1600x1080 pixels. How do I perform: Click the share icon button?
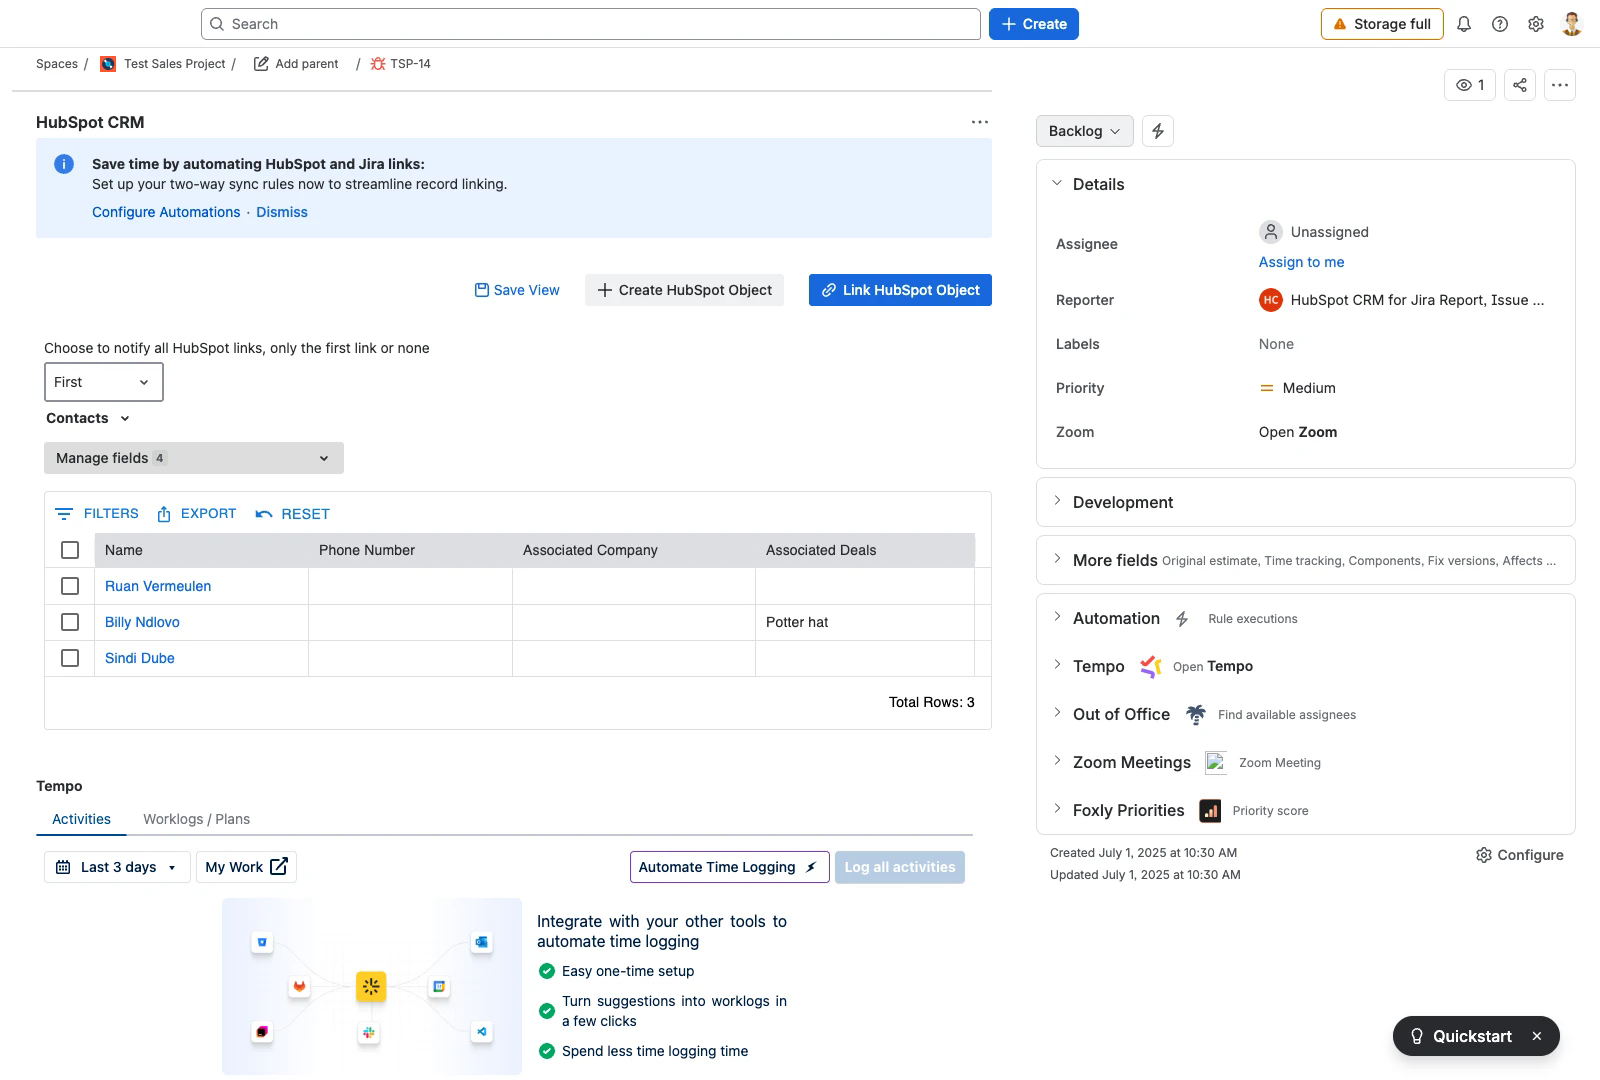click(x=1520, y=85)
